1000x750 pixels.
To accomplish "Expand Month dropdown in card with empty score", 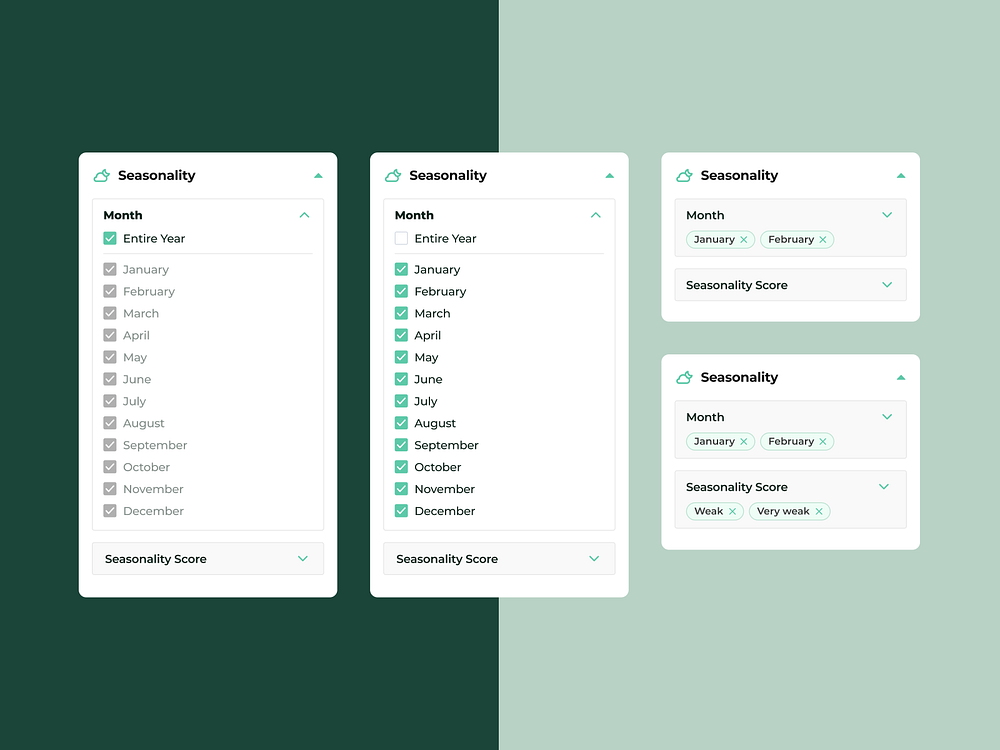I will coord(887,215).
